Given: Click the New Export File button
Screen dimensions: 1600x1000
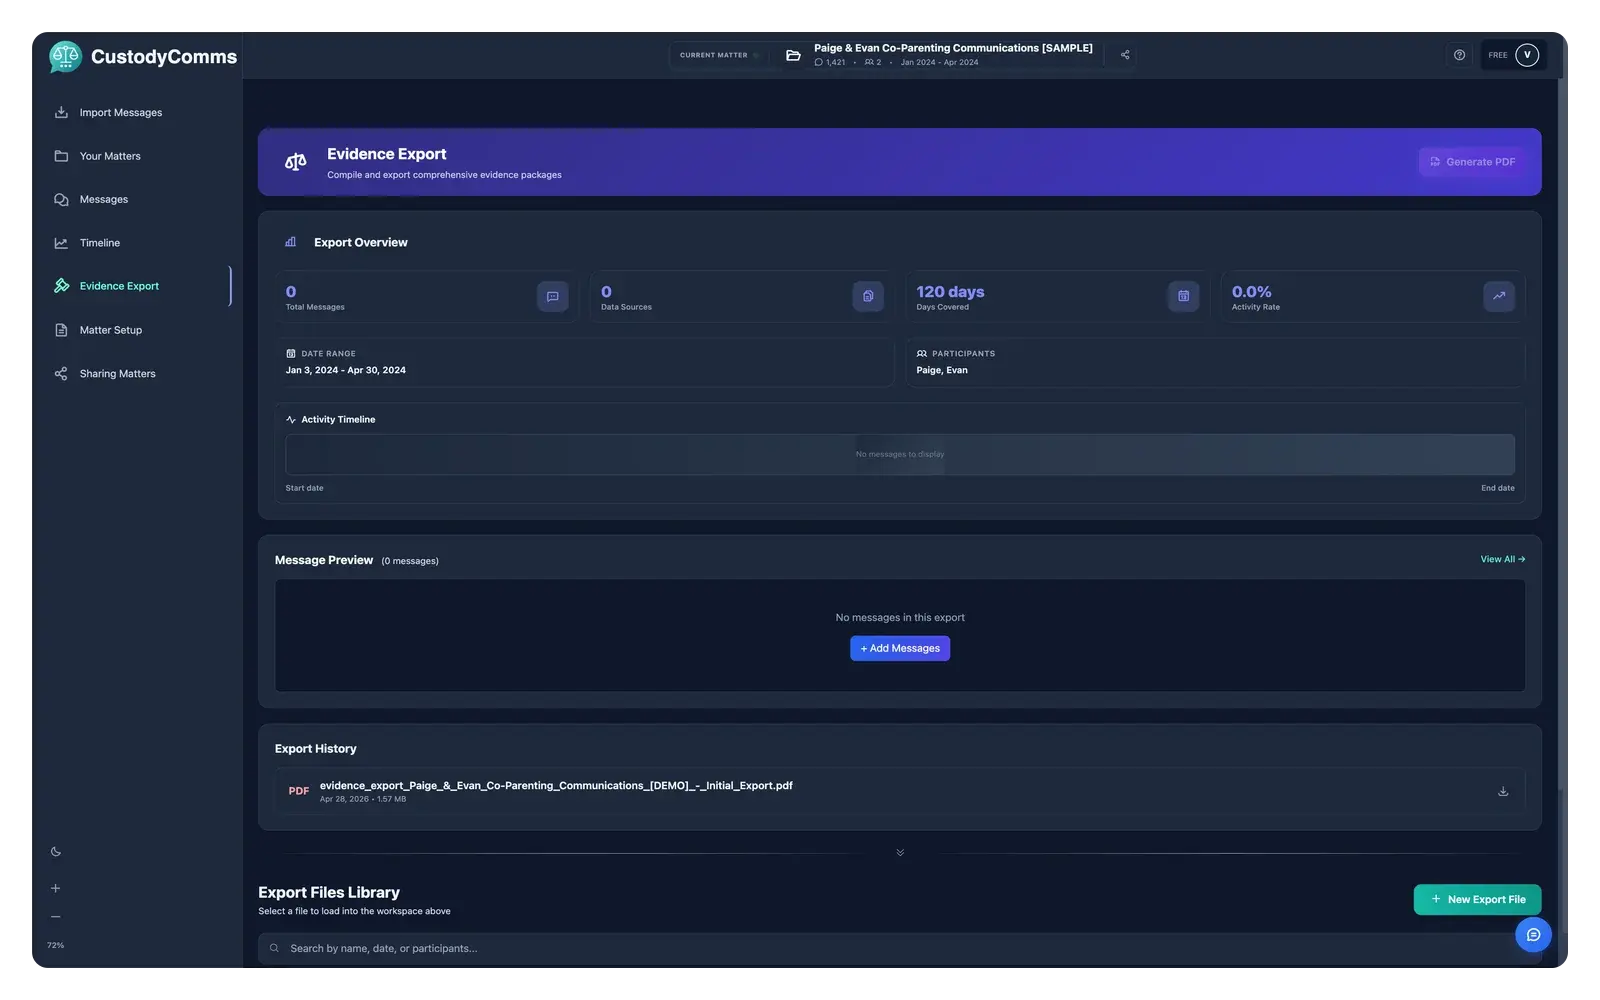Looking at the screenshot, I should [x=1477, y=899].
